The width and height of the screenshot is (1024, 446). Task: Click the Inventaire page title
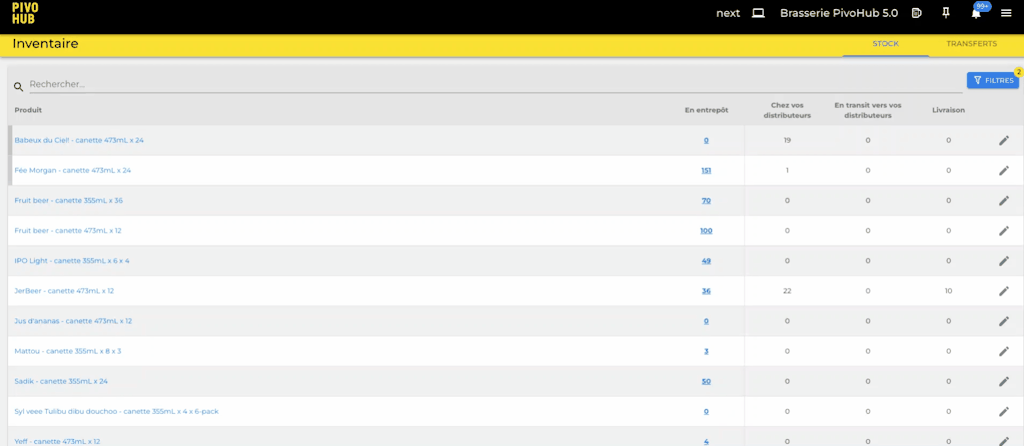pyautogui.click(x=46, y=44)
